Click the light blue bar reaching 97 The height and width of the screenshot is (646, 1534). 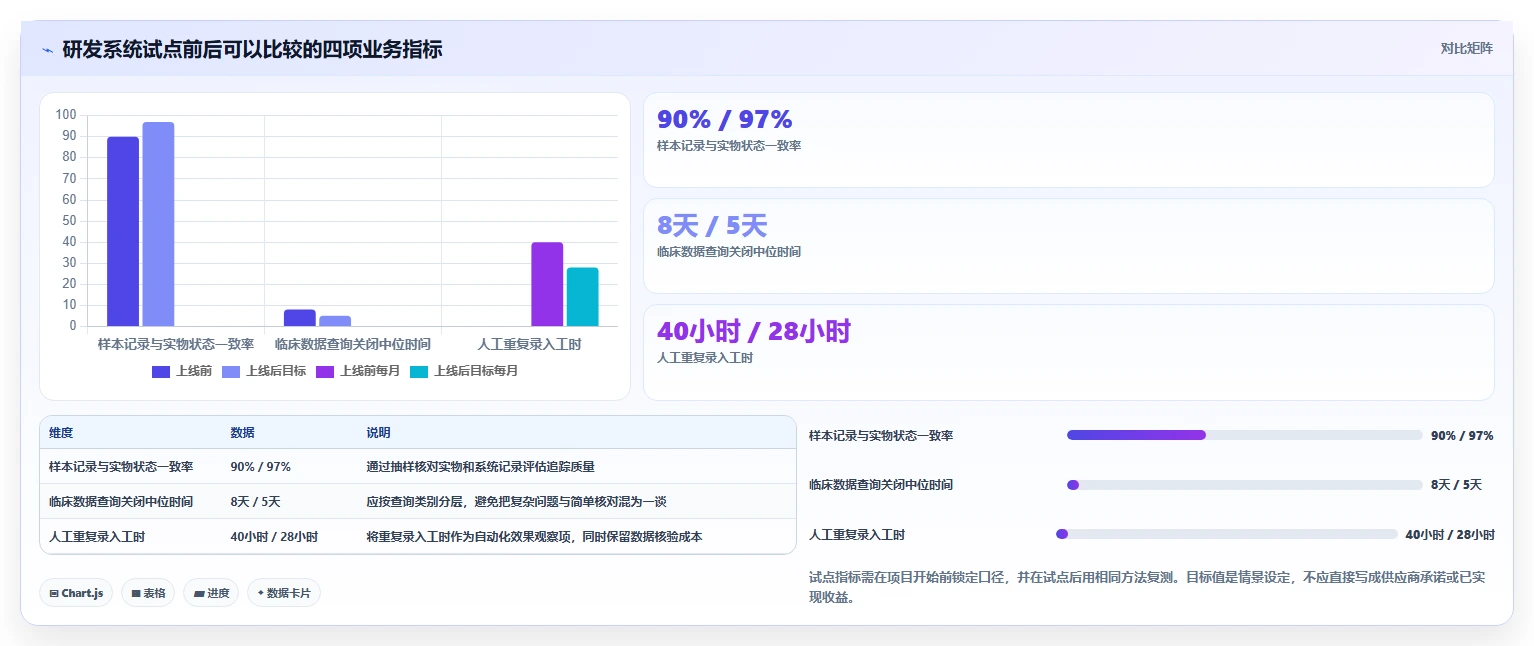click(158, 224)
